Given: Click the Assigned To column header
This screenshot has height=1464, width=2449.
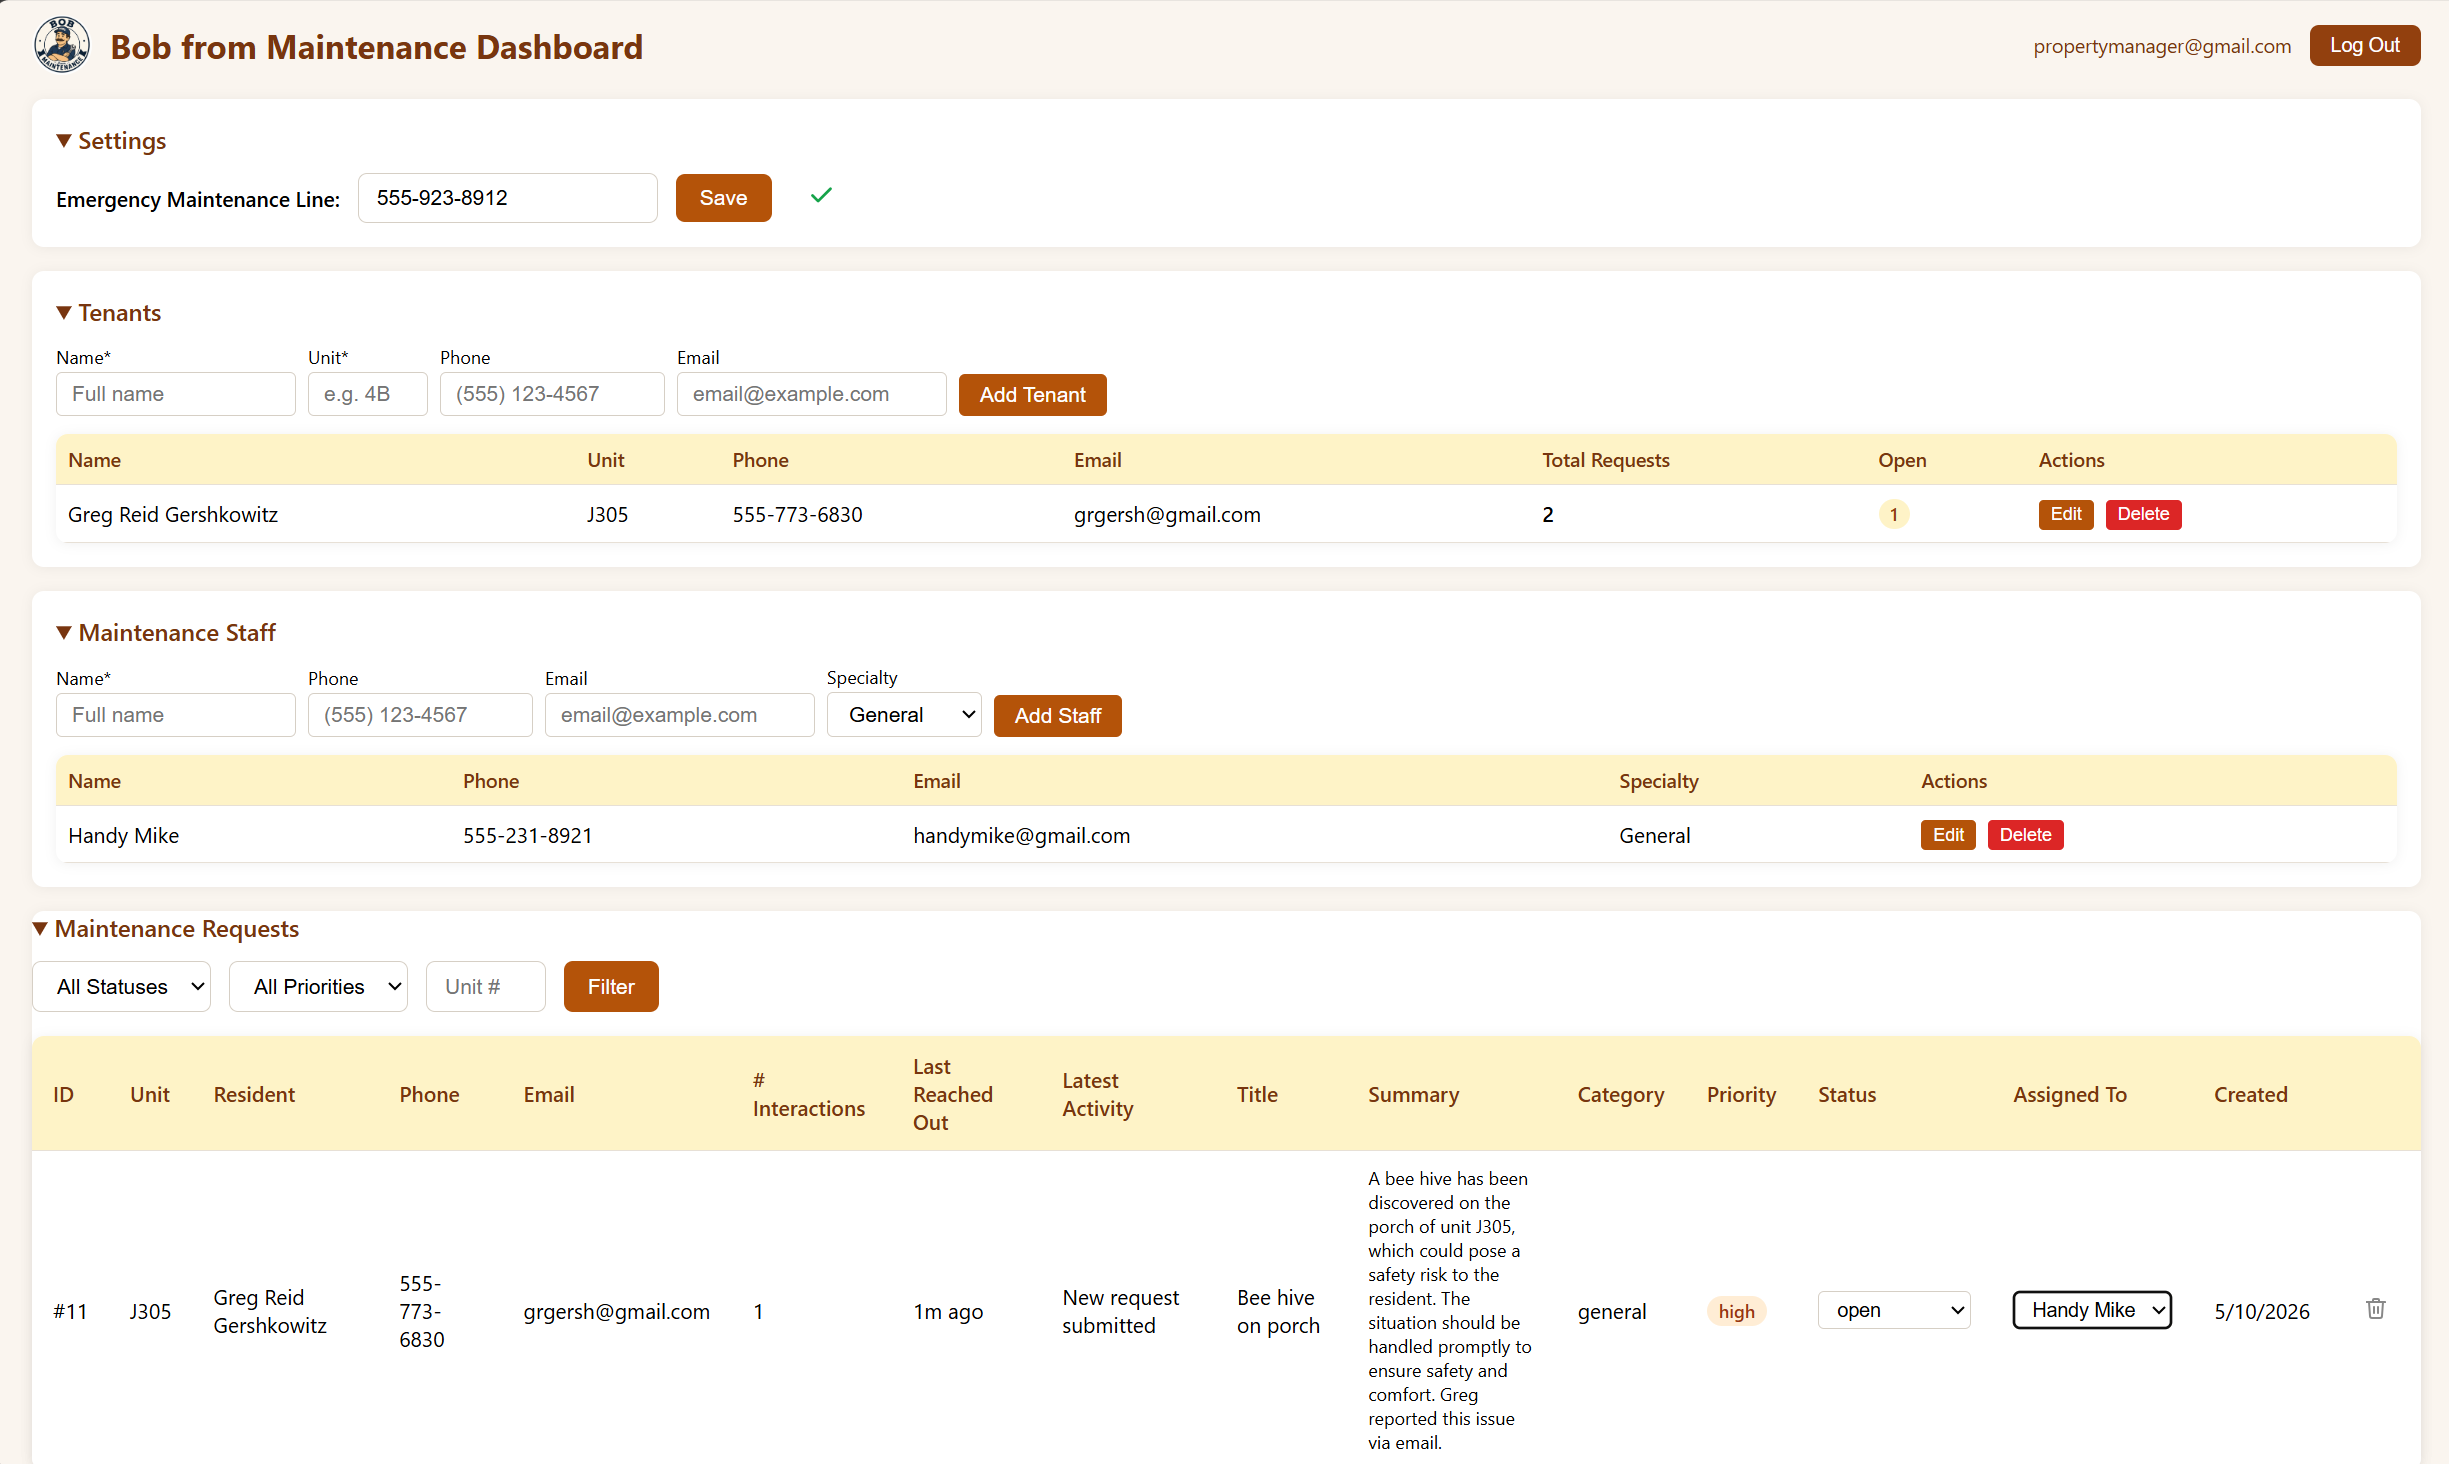Looking at the screenshot, I should click(2069, 1094).
